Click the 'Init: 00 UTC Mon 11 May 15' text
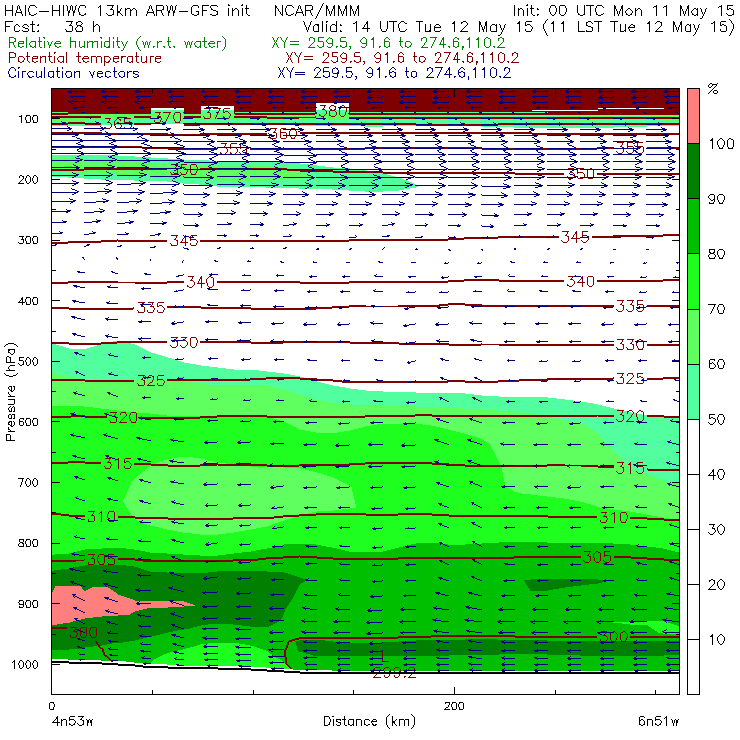 pos(623,11)
